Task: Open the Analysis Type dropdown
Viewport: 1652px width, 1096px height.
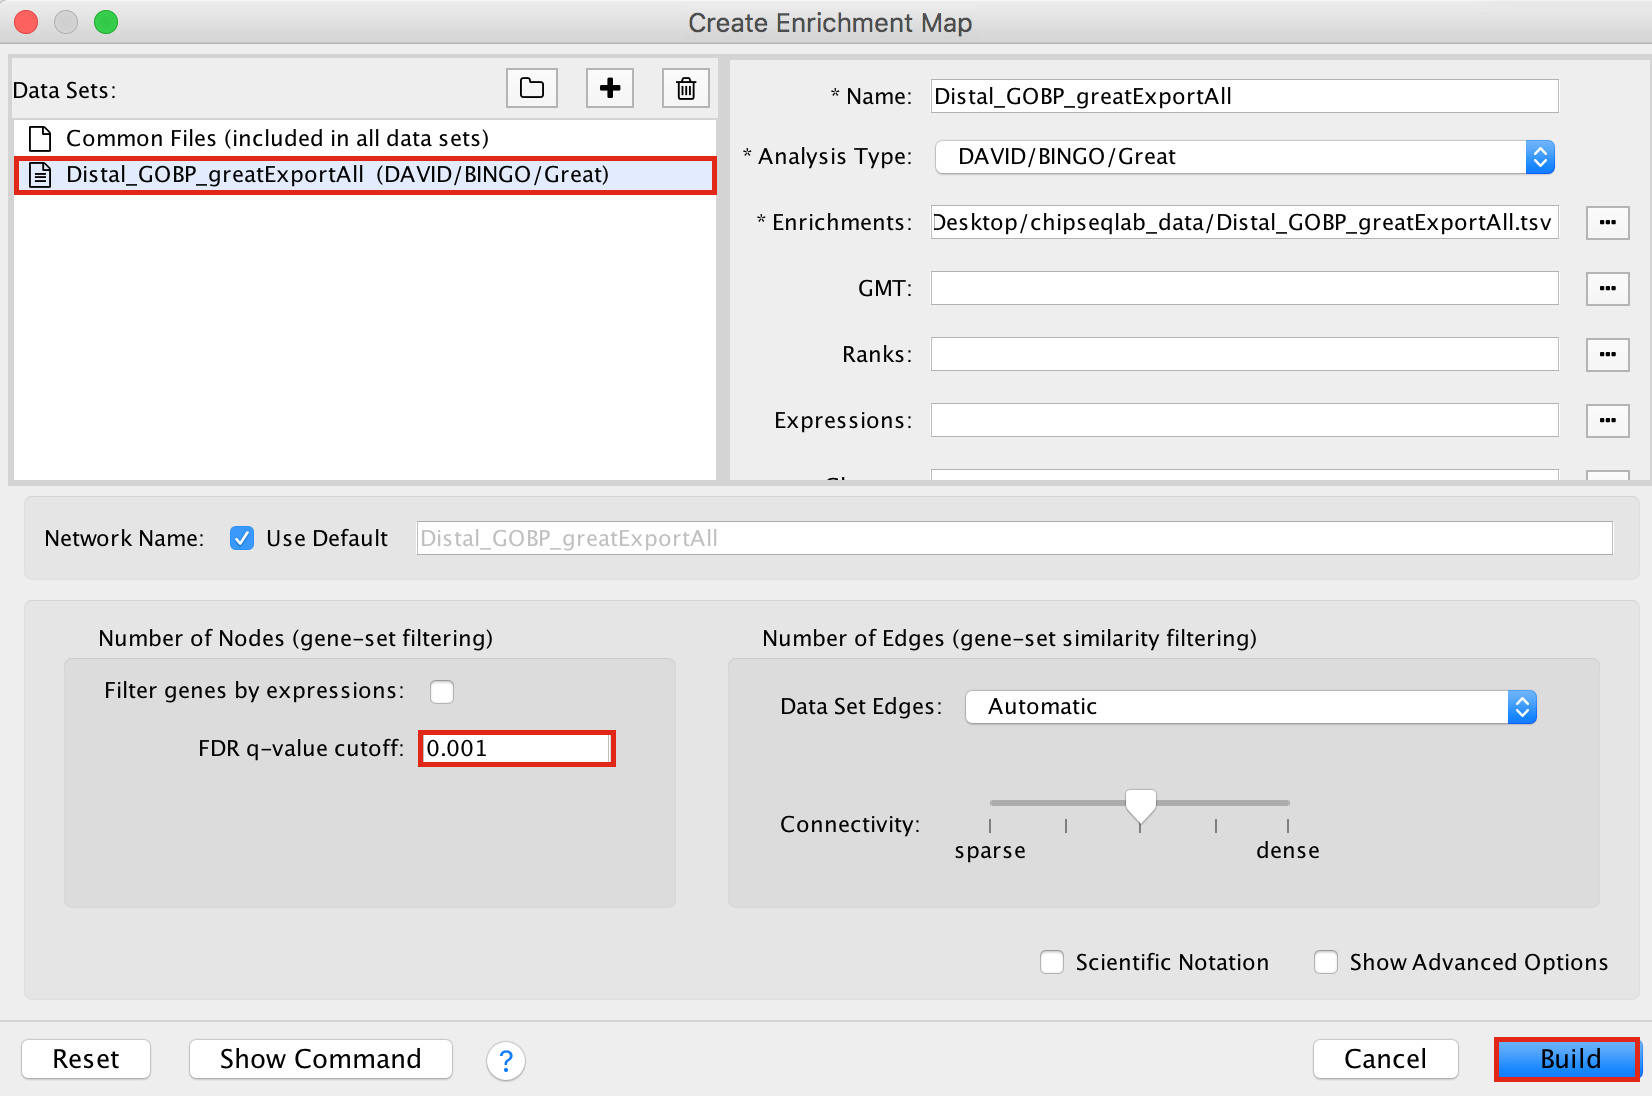Action: pyautogui.click(x=1540, y=157)
